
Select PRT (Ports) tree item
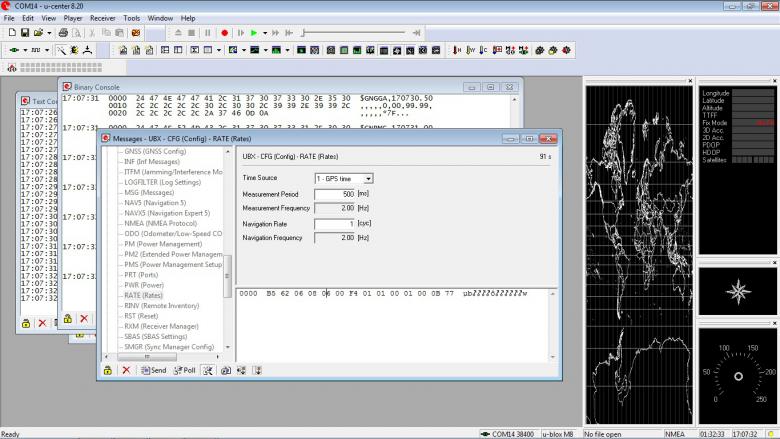(x=141, y=275)
